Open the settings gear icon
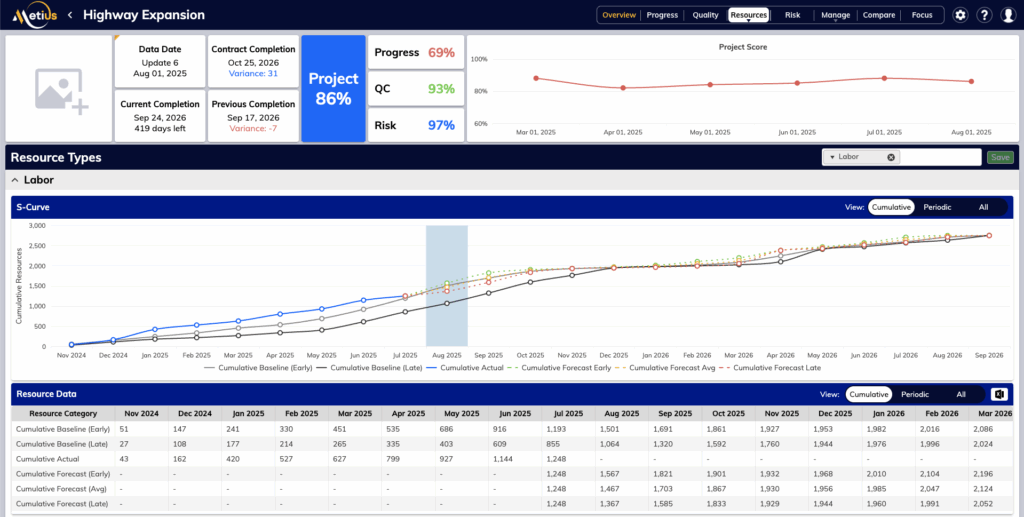 pos(960,15)
